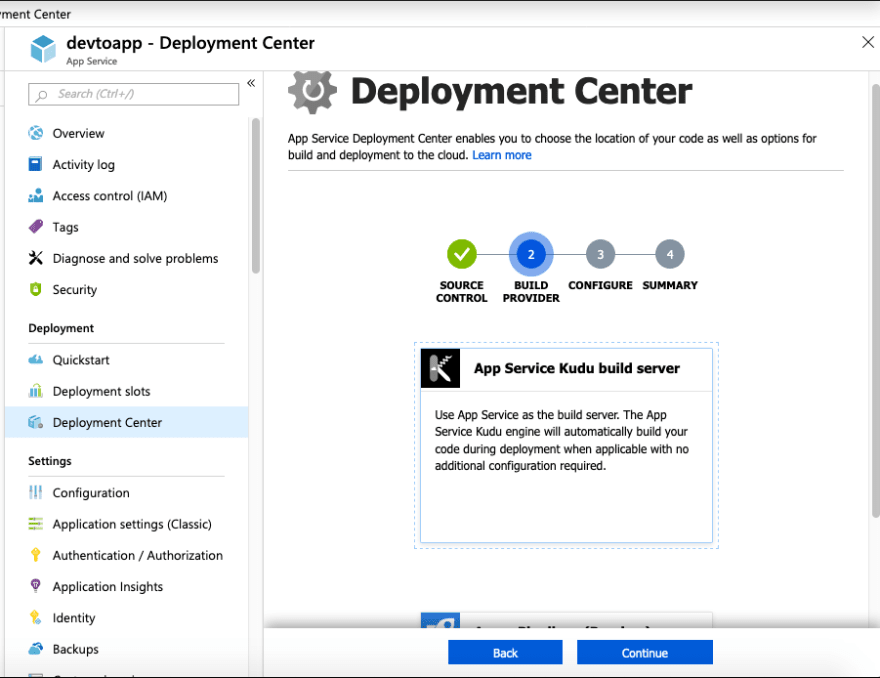
Task: Click the Back button
Action: pos(505,653)
